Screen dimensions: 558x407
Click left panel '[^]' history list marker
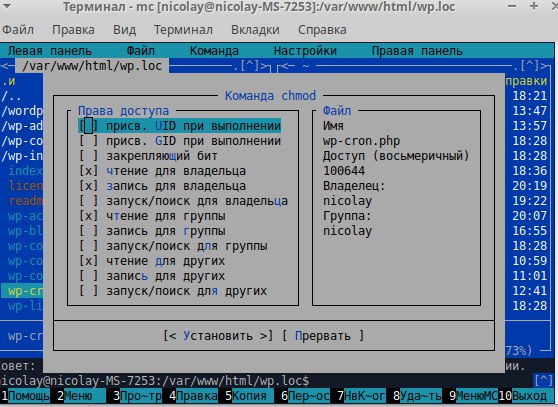pos(249,66)
